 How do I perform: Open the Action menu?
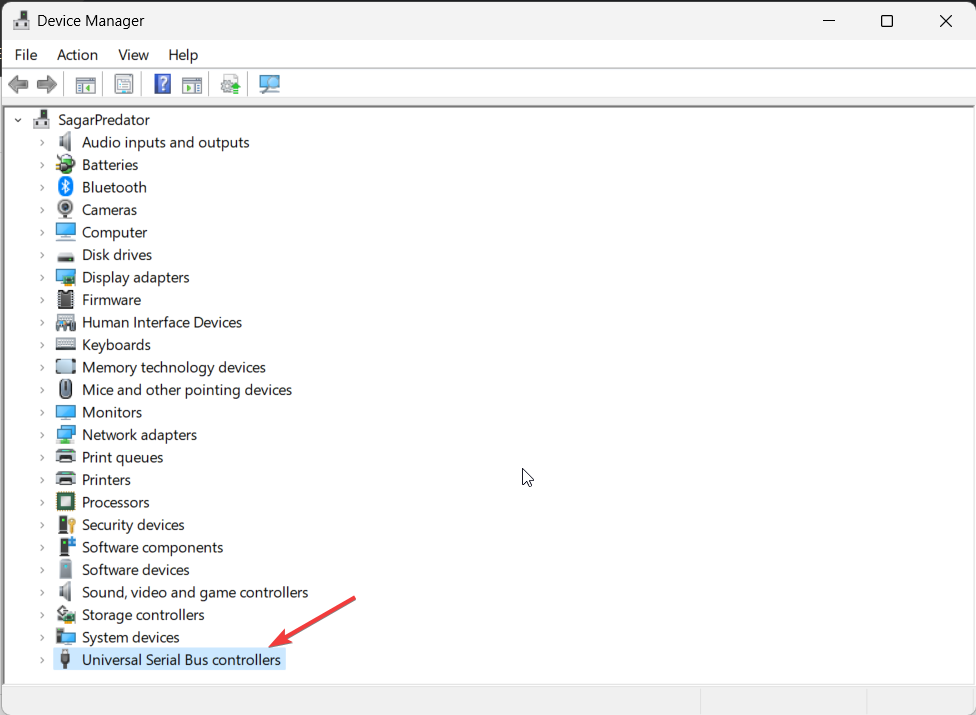77,55
